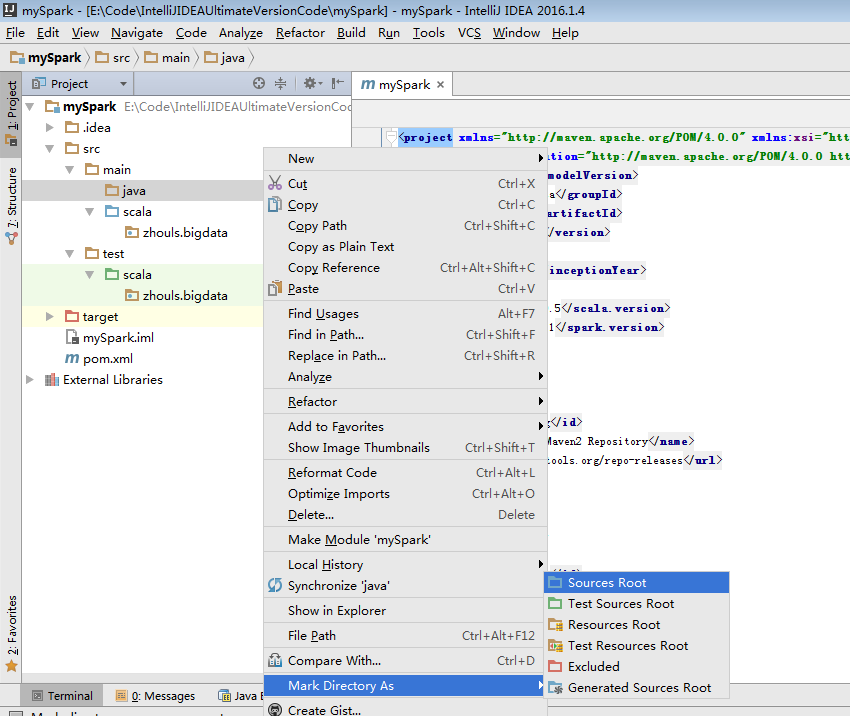Choose Find Usages
This screenshot has height=716, width=850.
[x=405, y=313]
